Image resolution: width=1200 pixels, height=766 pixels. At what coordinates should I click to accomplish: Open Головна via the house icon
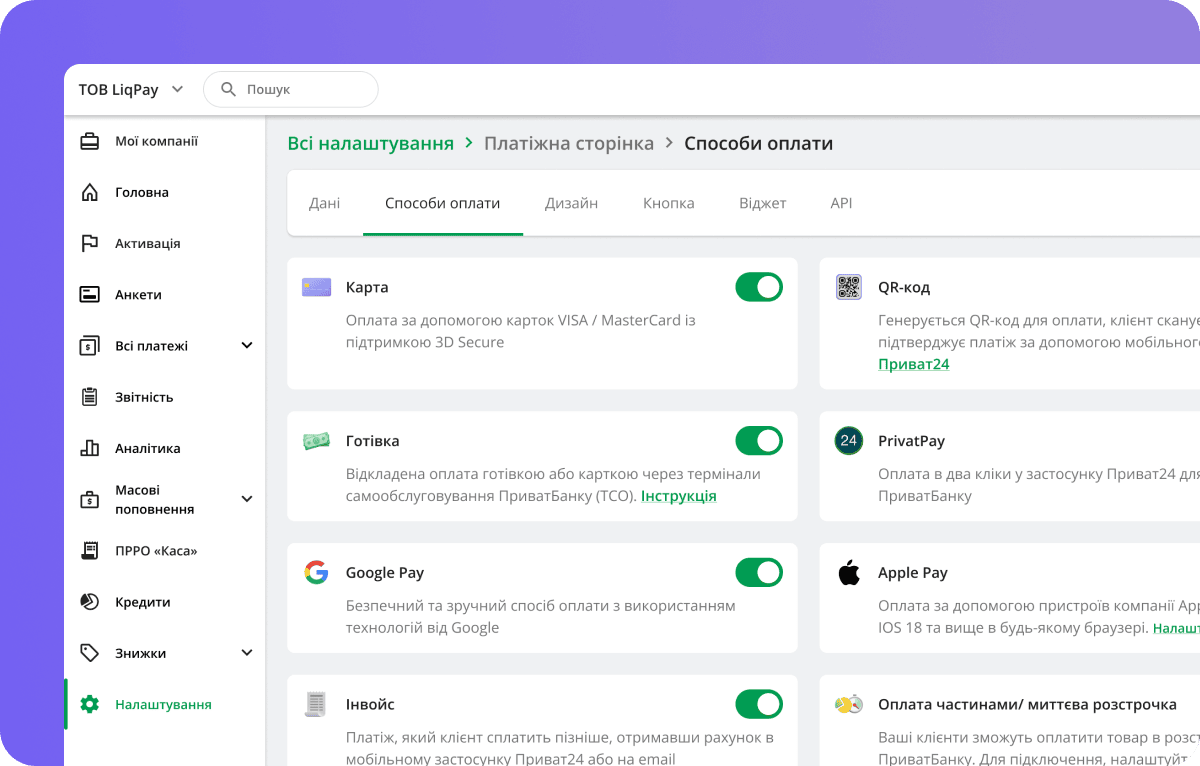(90, 192)
